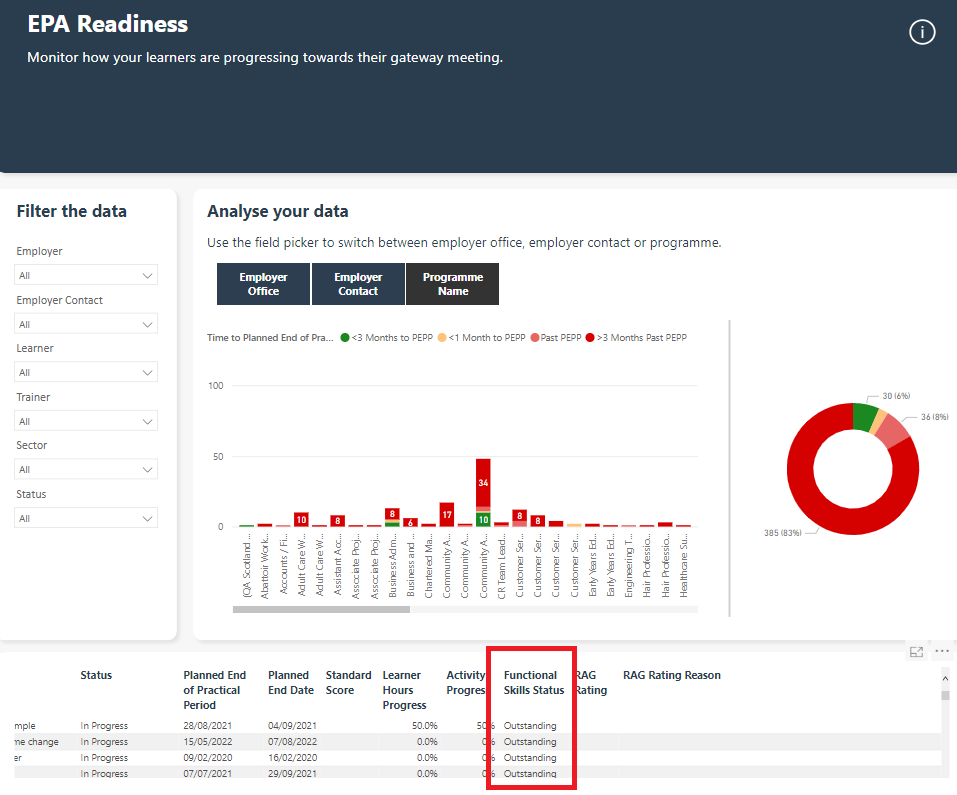
Task: Switch to Employer Contact field
Action: pos(358,284)
